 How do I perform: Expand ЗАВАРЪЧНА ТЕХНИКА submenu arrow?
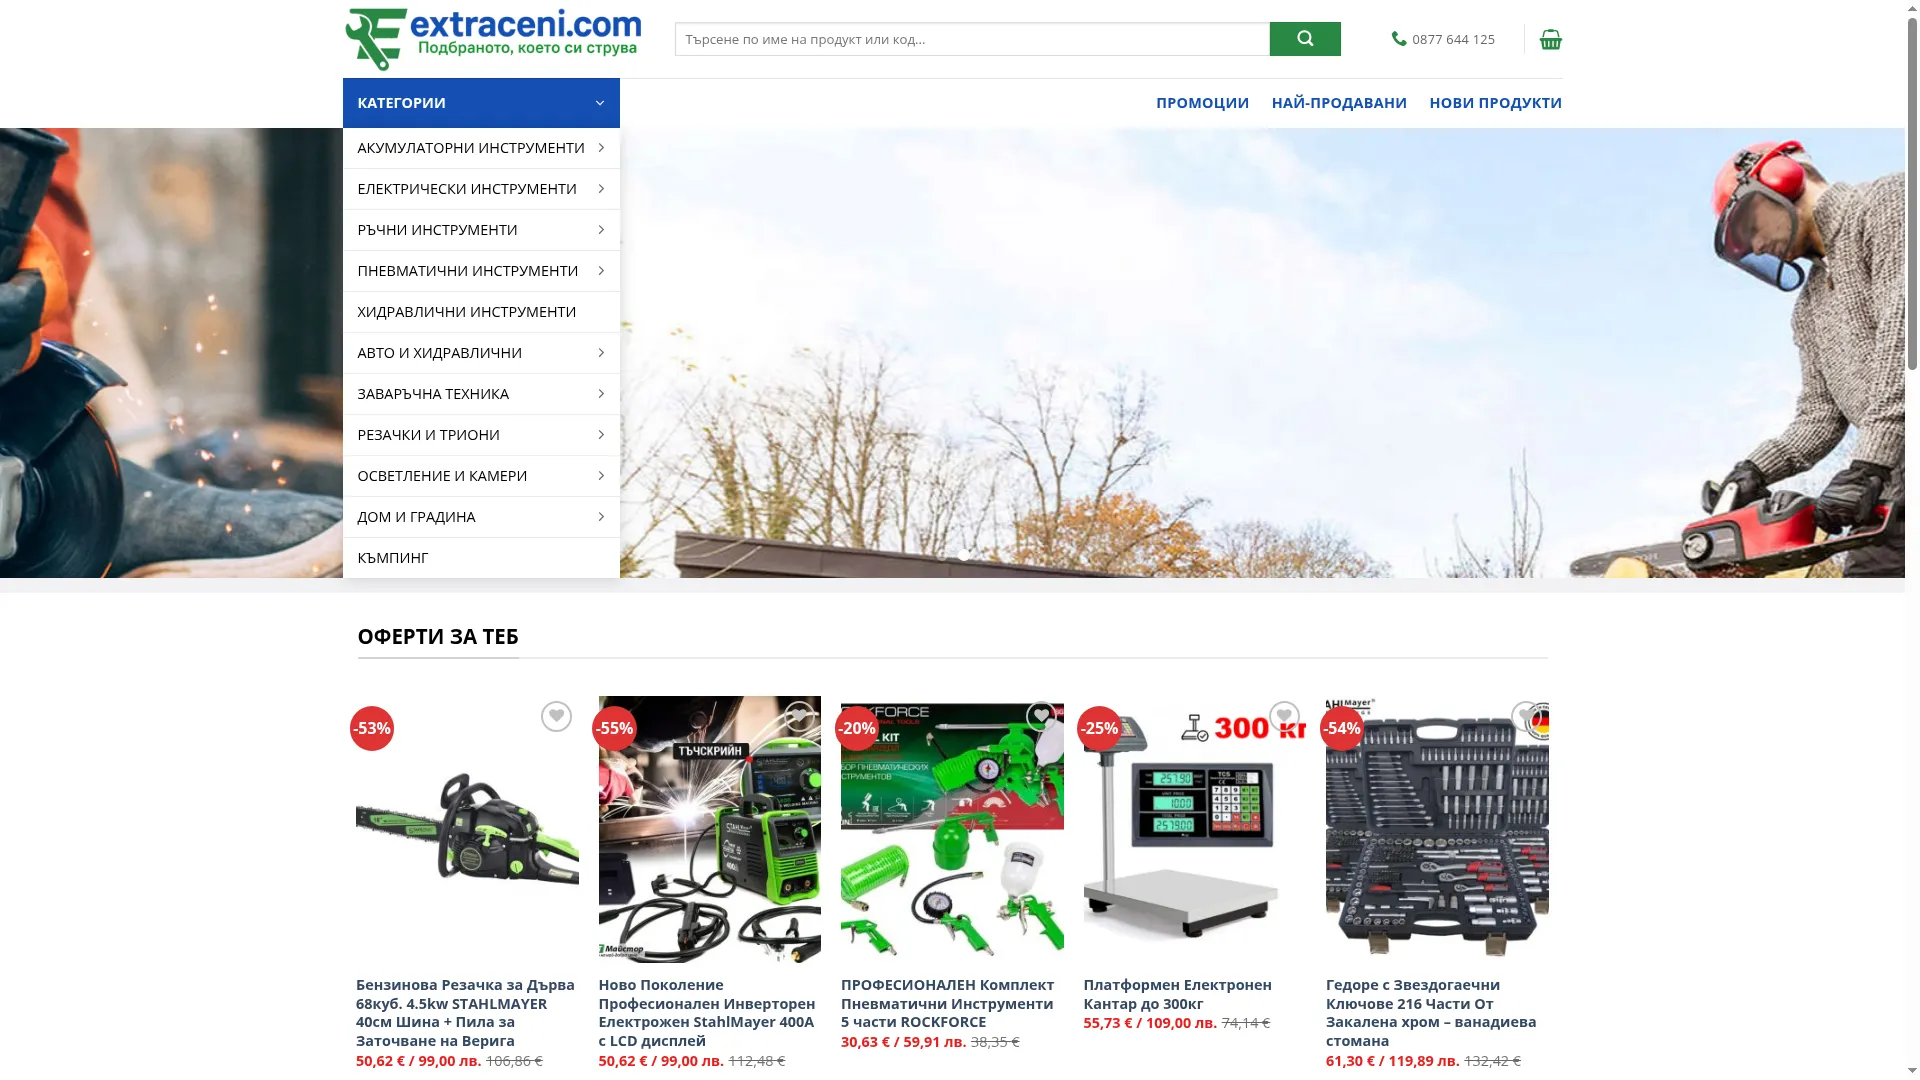tap(601, 394)
